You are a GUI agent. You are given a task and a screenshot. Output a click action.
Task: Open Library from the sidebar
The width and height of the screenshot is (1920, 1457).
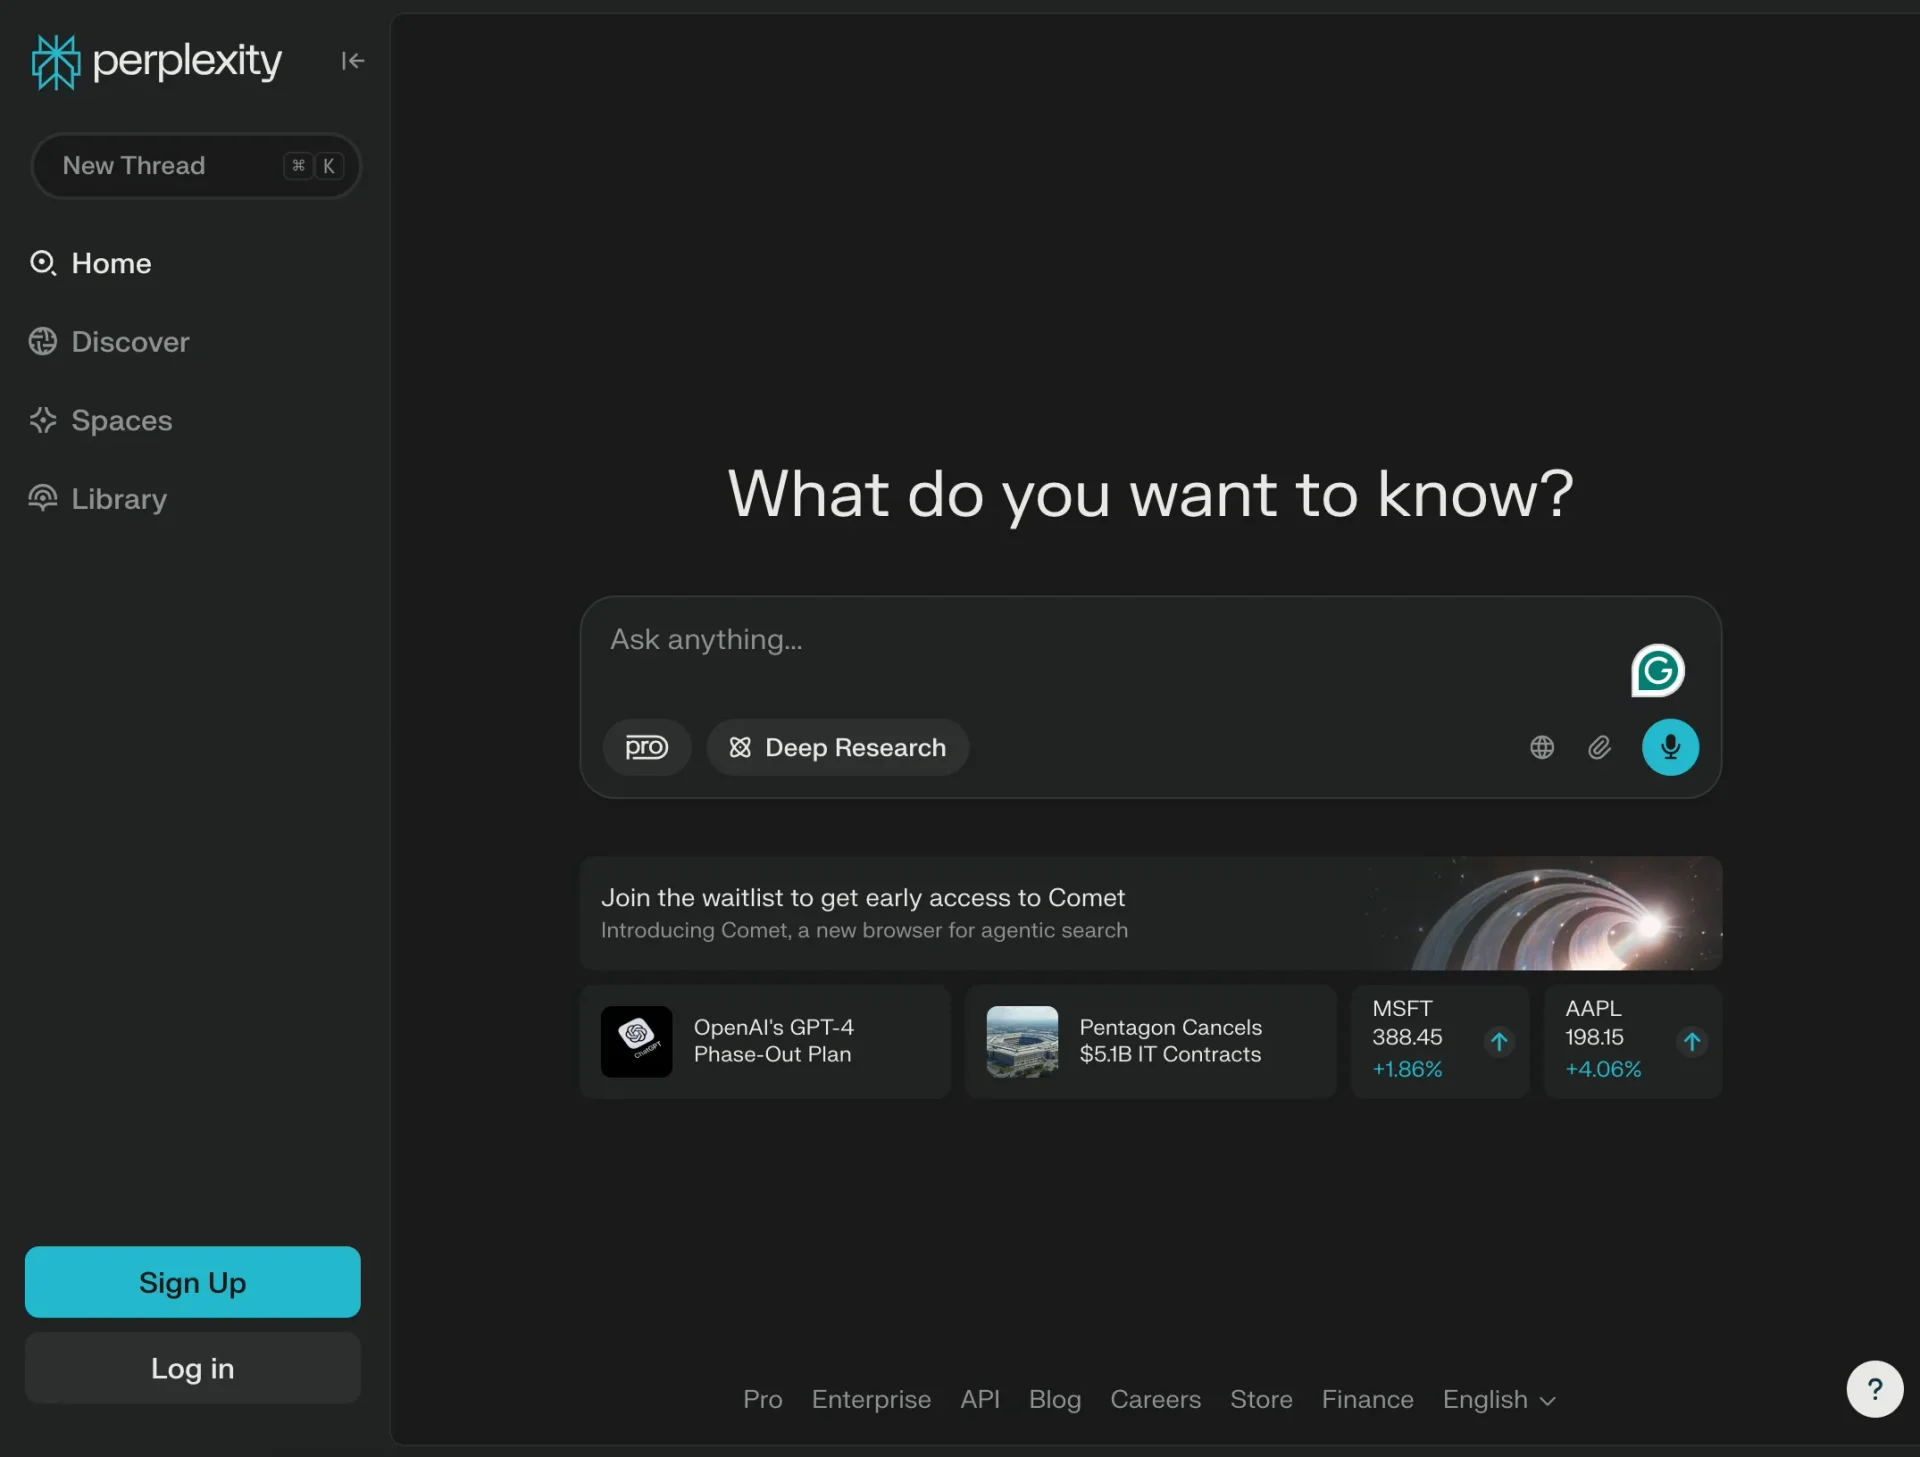[98, 498]
